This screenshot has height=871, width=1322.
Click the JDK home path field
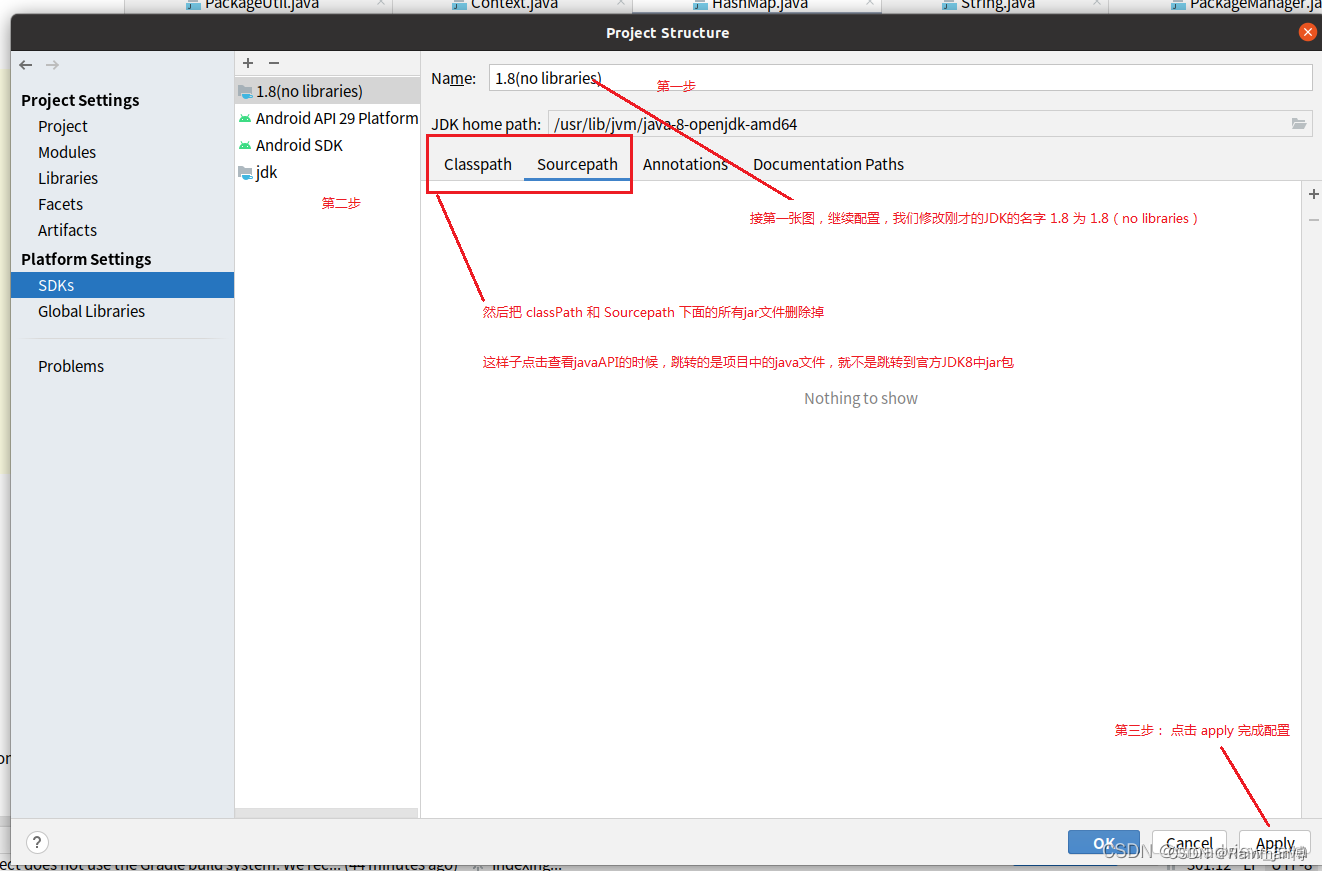click(917, 124)
